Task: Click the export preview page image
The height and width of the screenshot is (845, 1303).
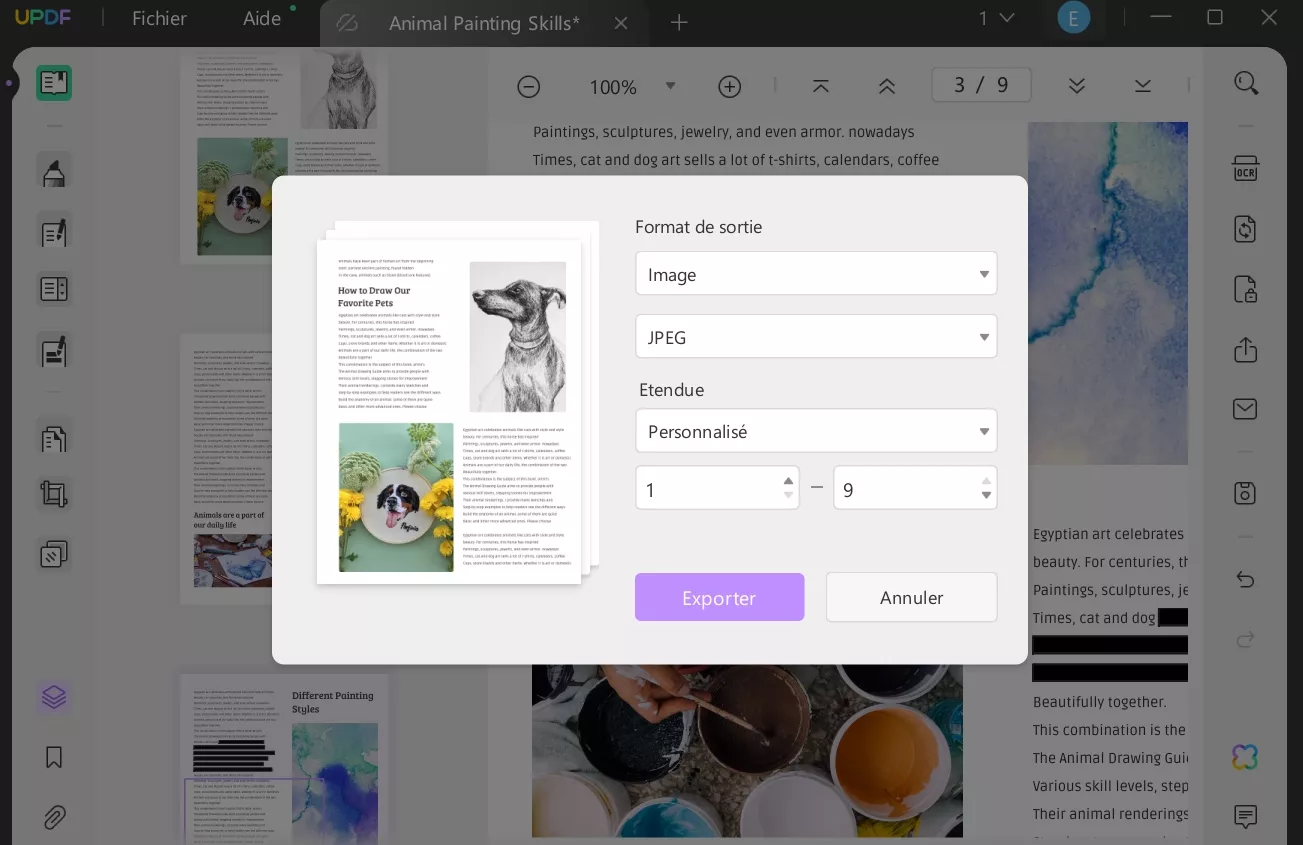Action: [449, 410]
